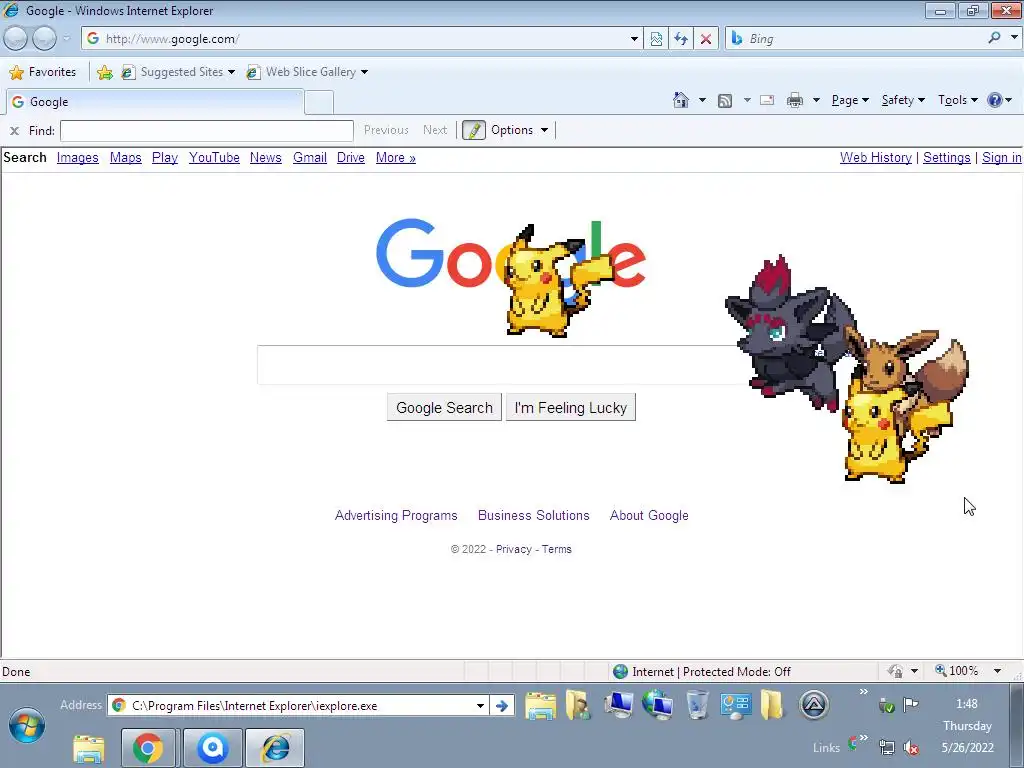Open About Google link

[649, 516]
